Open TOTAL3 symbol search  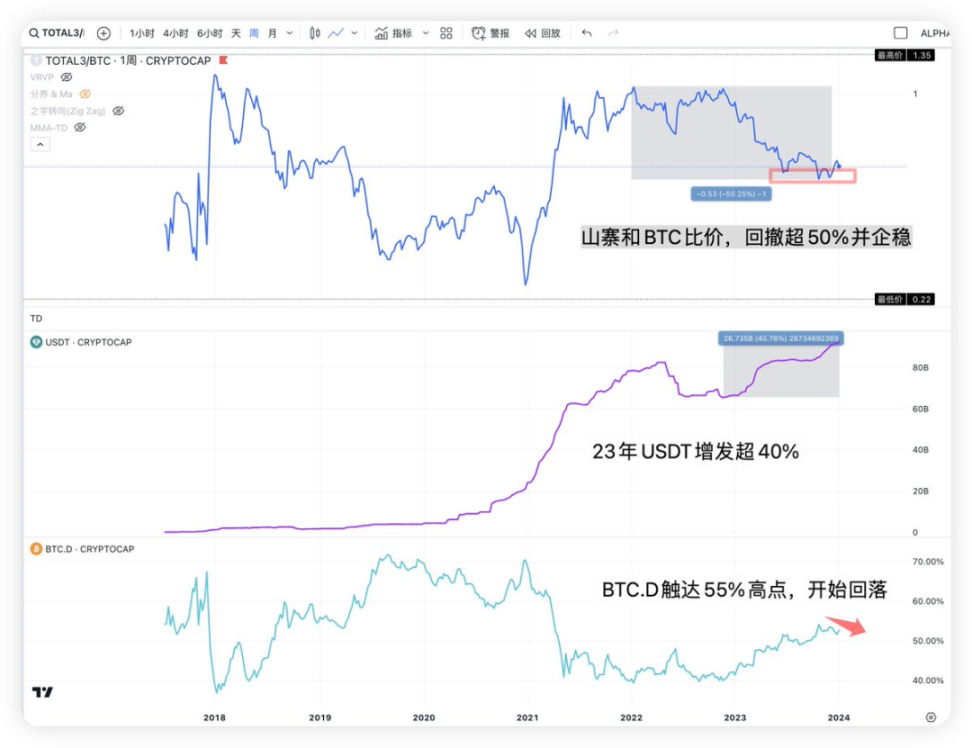pos(57,33)
